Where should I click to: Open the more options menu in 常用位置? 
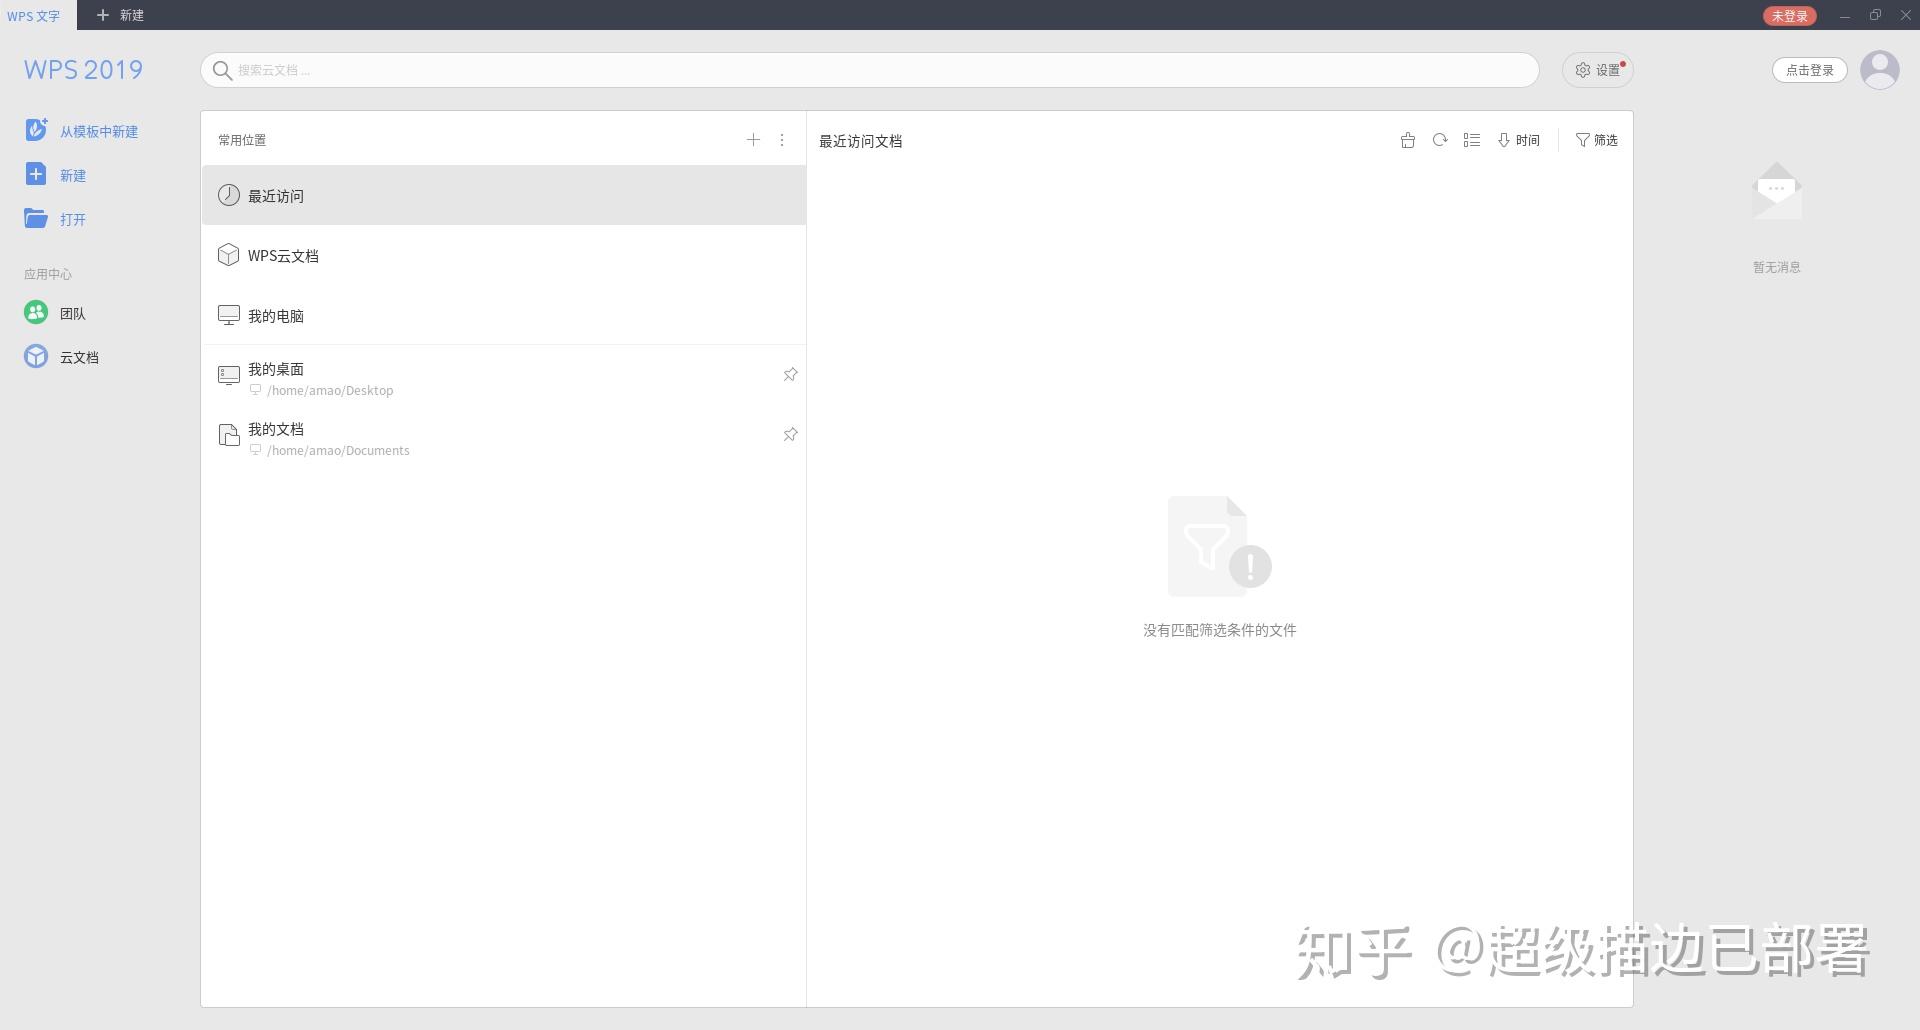click(x=781, y=140)
